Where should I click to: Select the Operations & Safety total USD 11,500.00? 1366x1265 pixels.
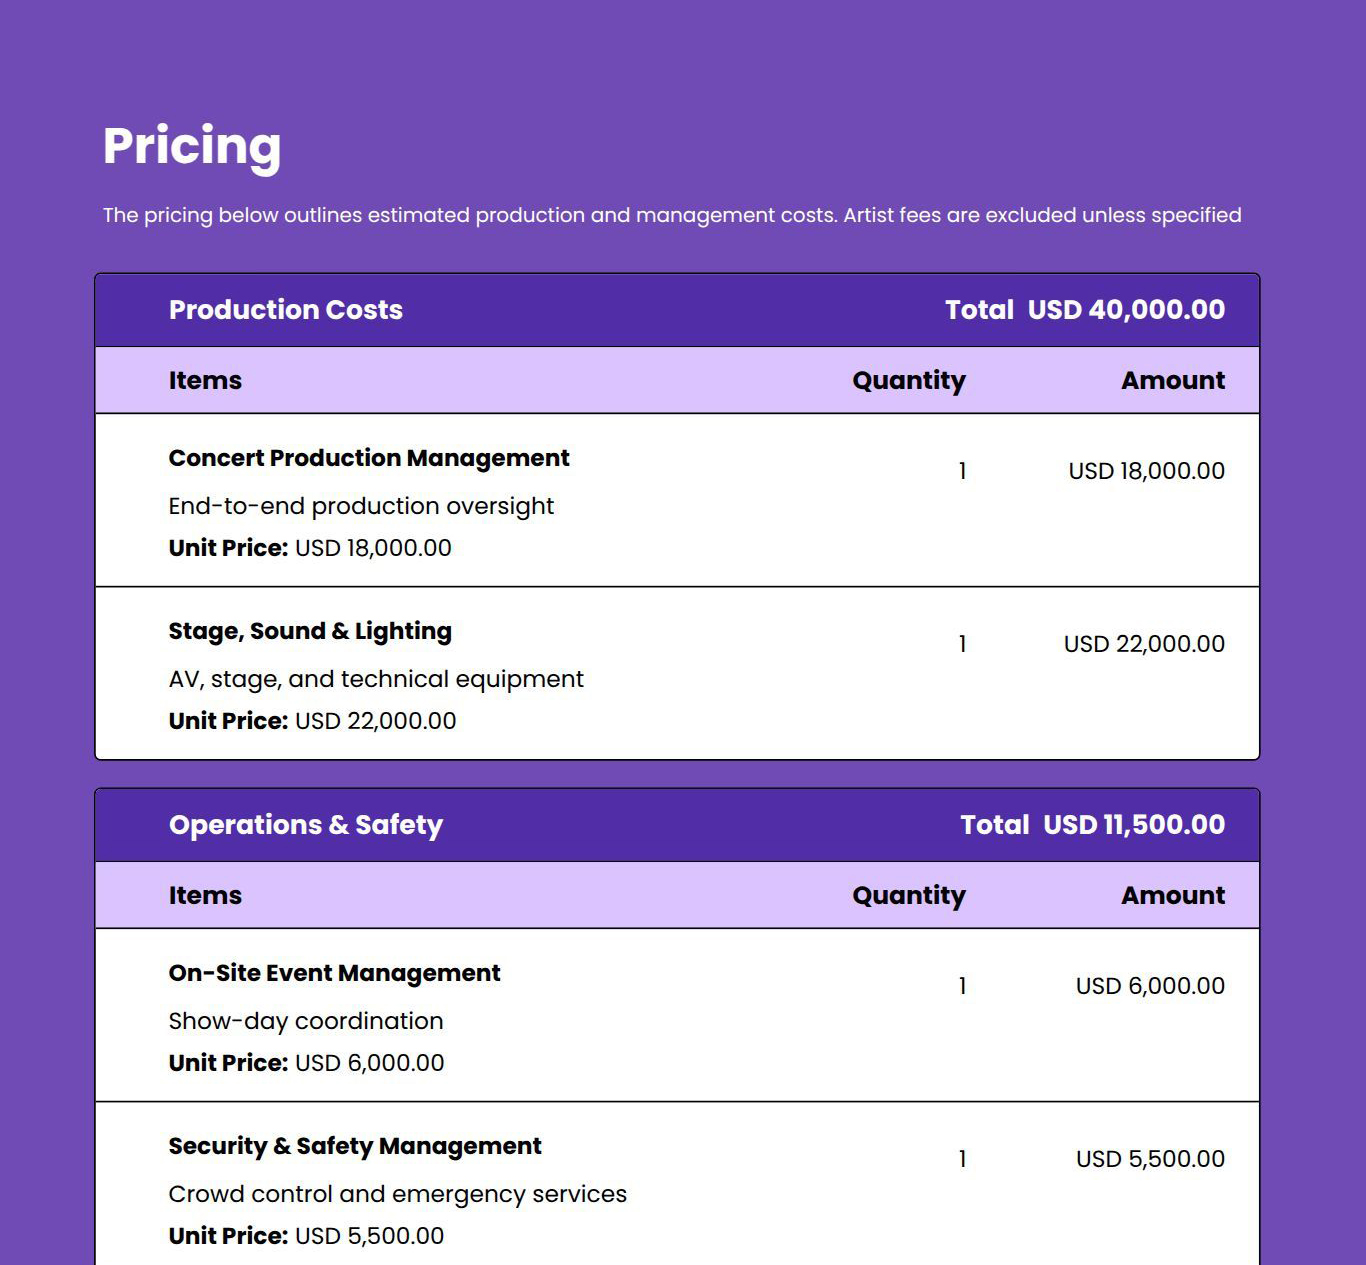tap(1092, 825)
